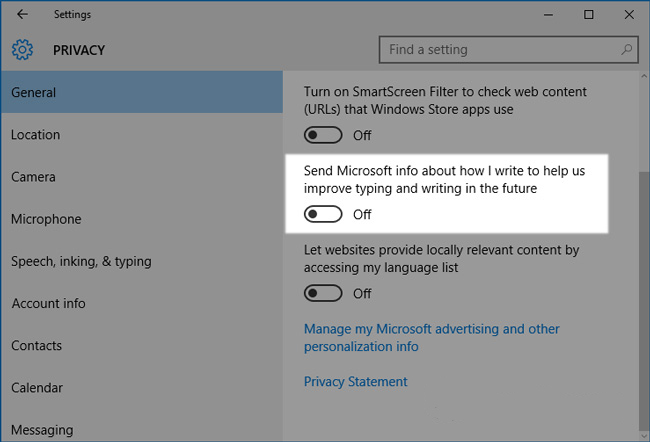Click the search magnifier icon
Screen dimensions: 650x442
click(626, 50)
